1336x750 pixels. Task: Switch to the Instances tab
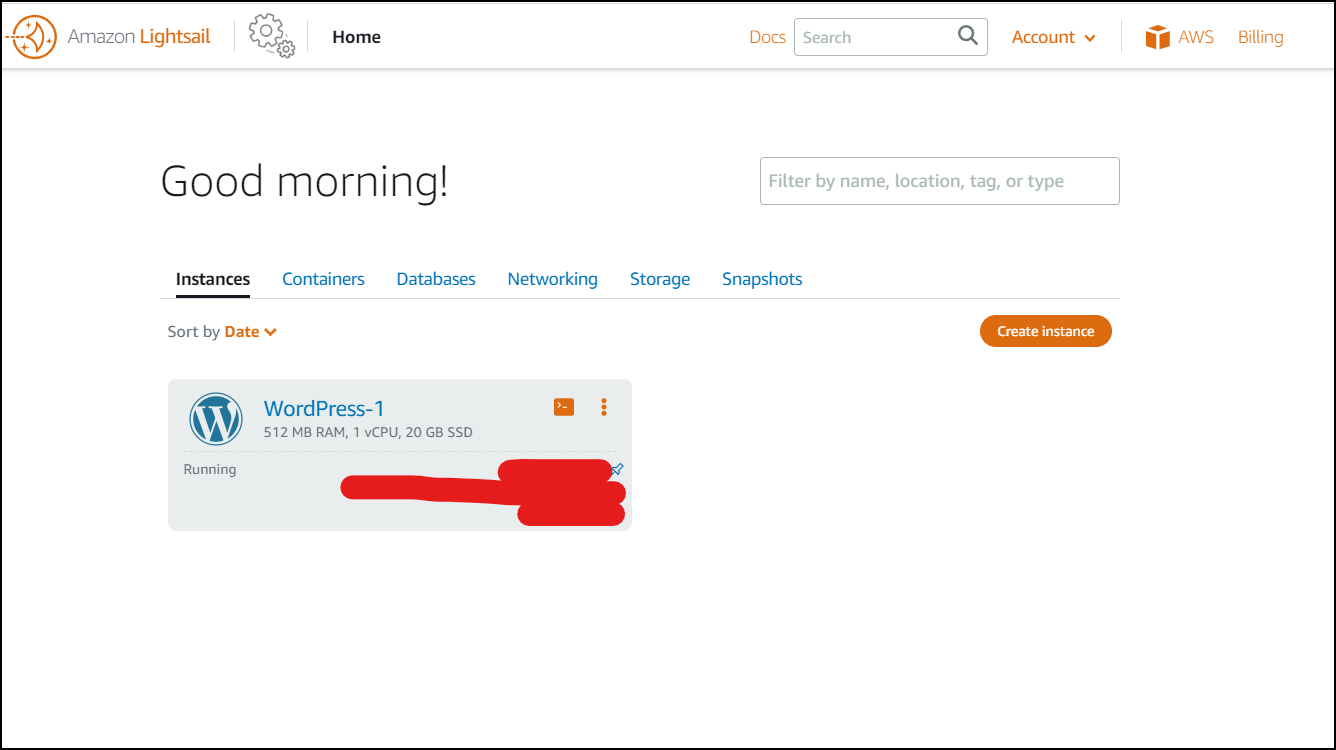click(x=213, y=279)
